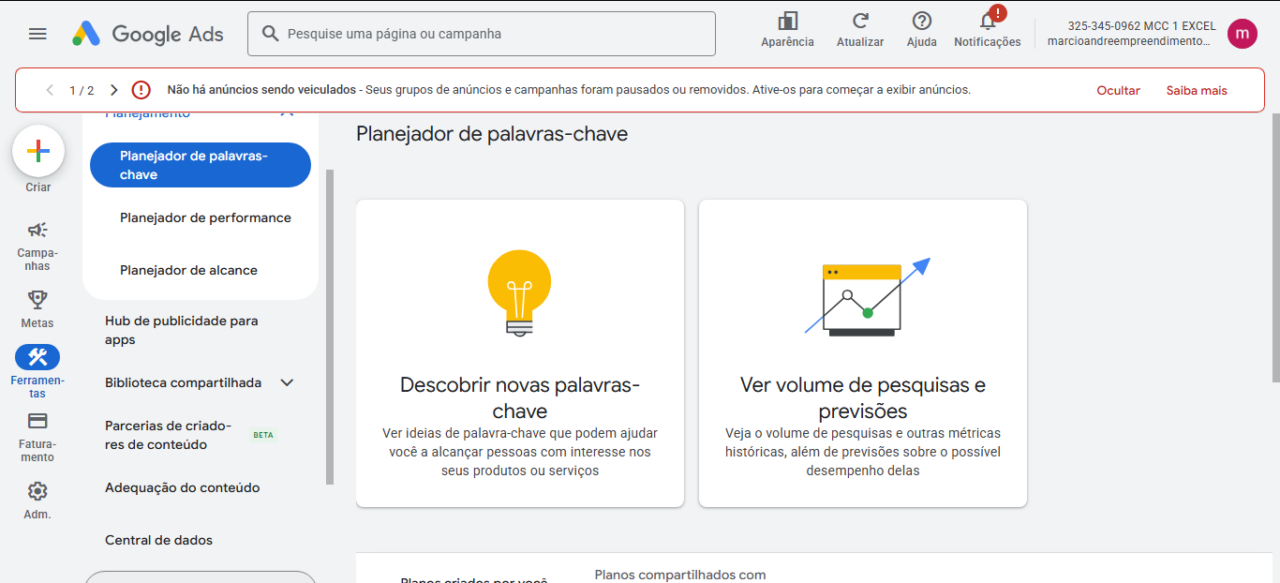Click the user account avatar
This screenshot has height=583, width=1280.
1242,34
